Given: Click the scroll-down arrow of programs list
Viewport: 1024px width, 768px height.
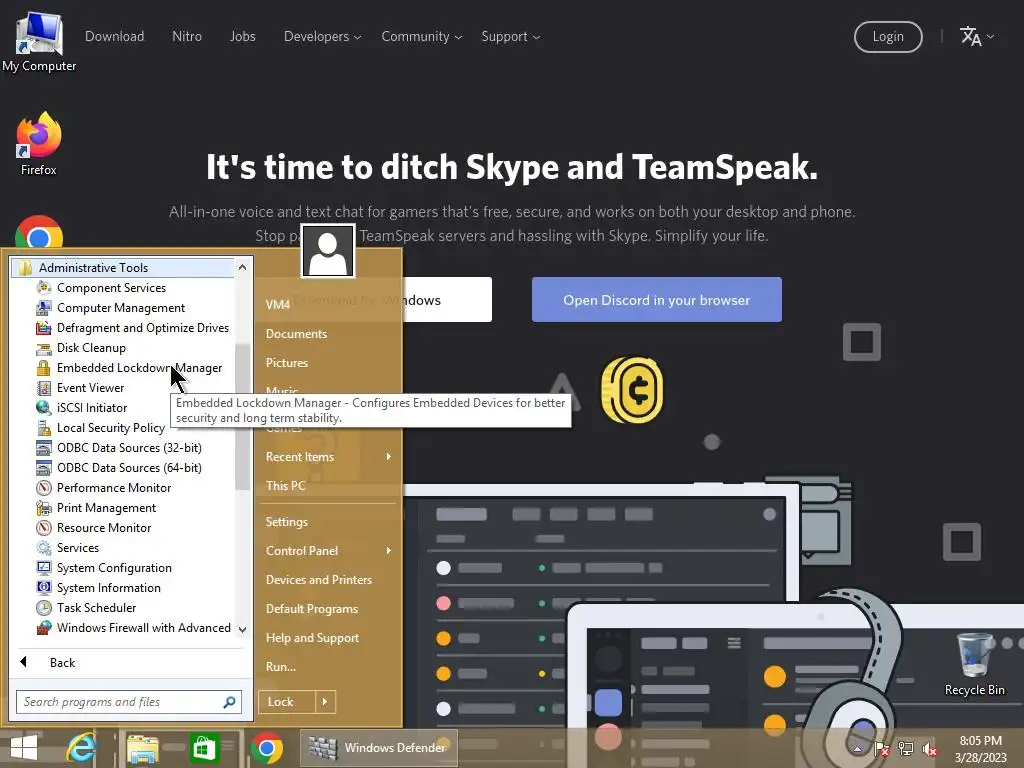Looking at the screenshot, I should tap(242, 630).
